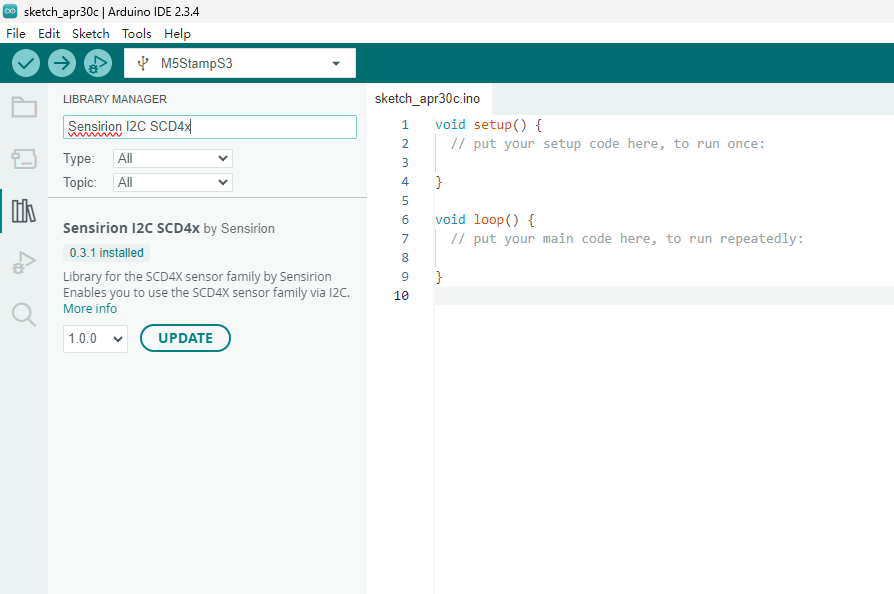Click the 0.3.1 installed badge
894x594 pixels.
point(107,253)
